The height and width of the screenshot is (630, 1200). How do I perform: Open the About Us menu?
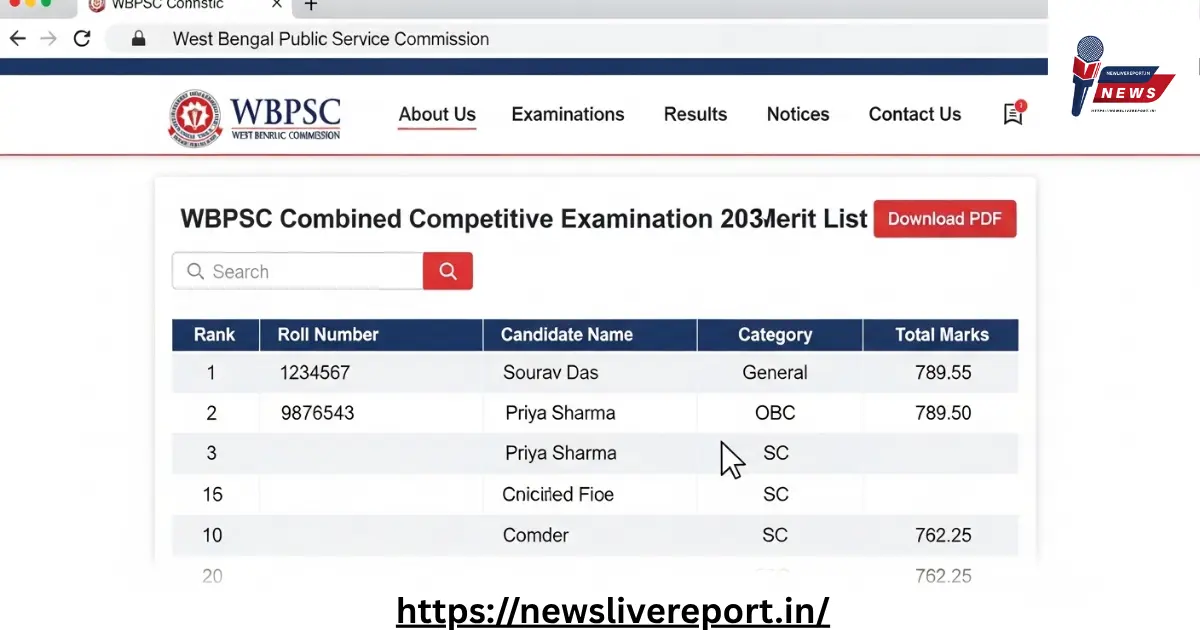click(437, 114)
